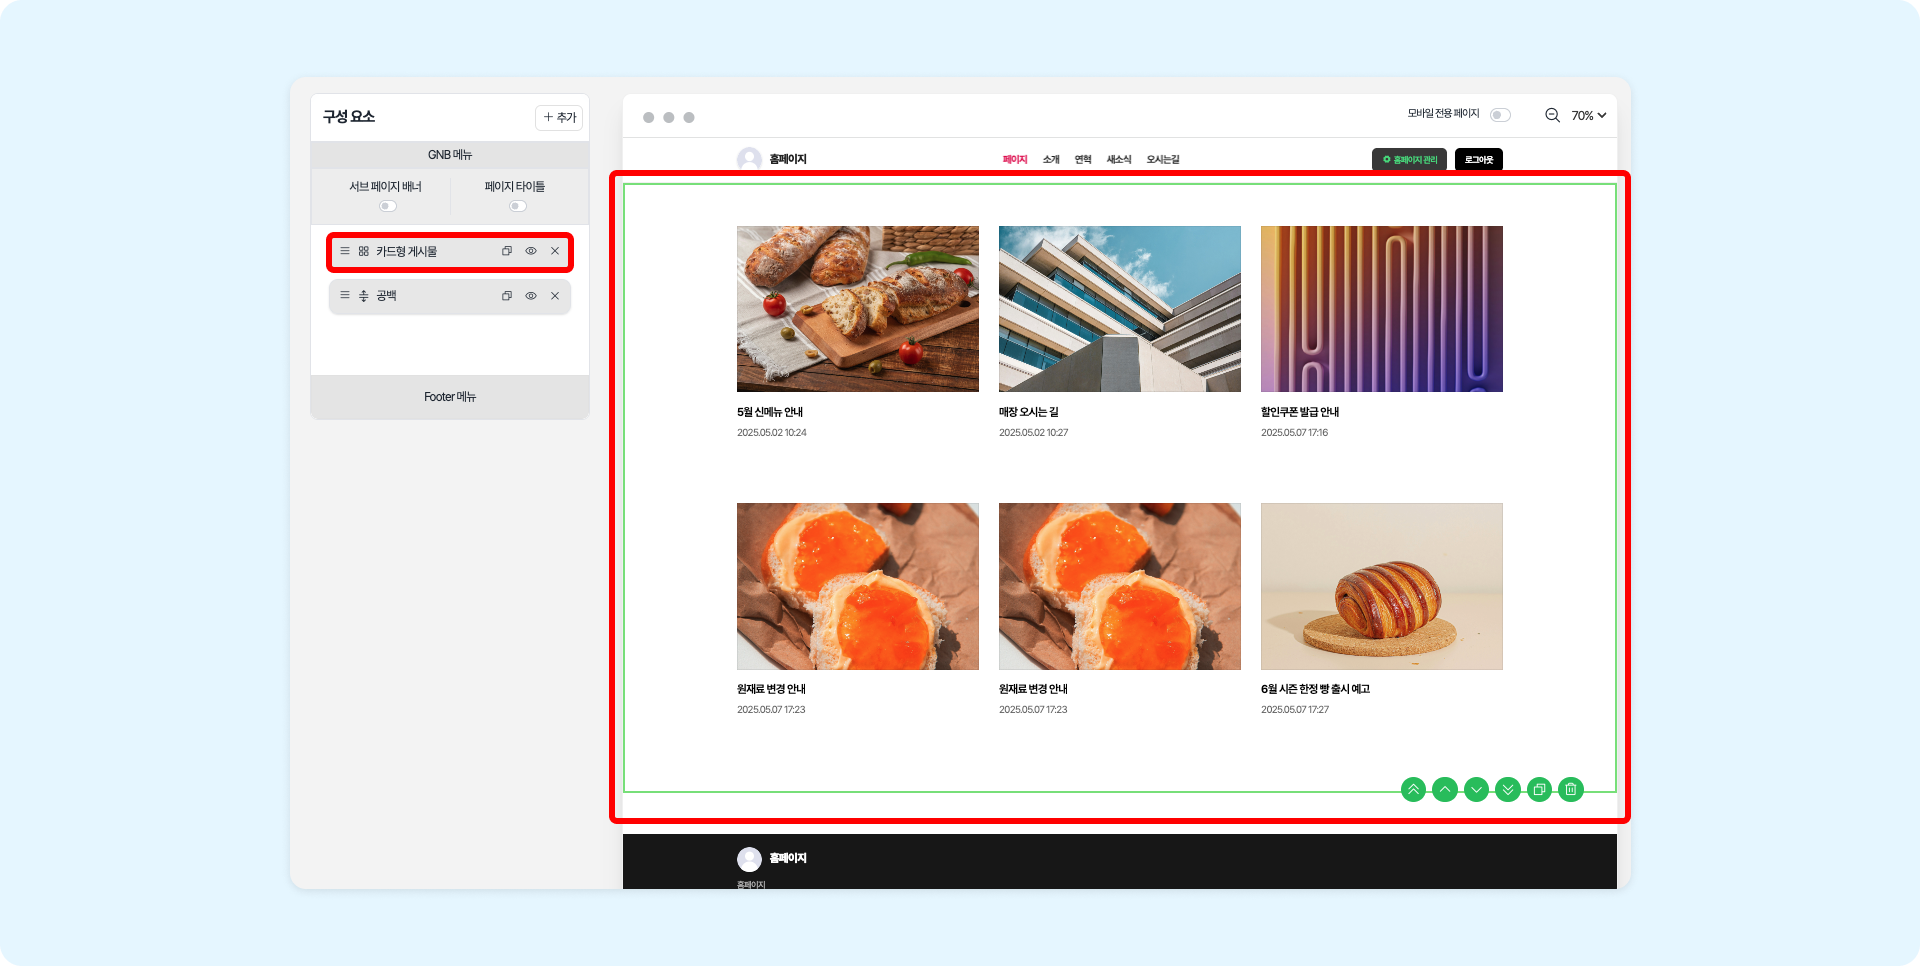
Task: Select the GNB 메뉴 section header
Action: tap(450, 155)
